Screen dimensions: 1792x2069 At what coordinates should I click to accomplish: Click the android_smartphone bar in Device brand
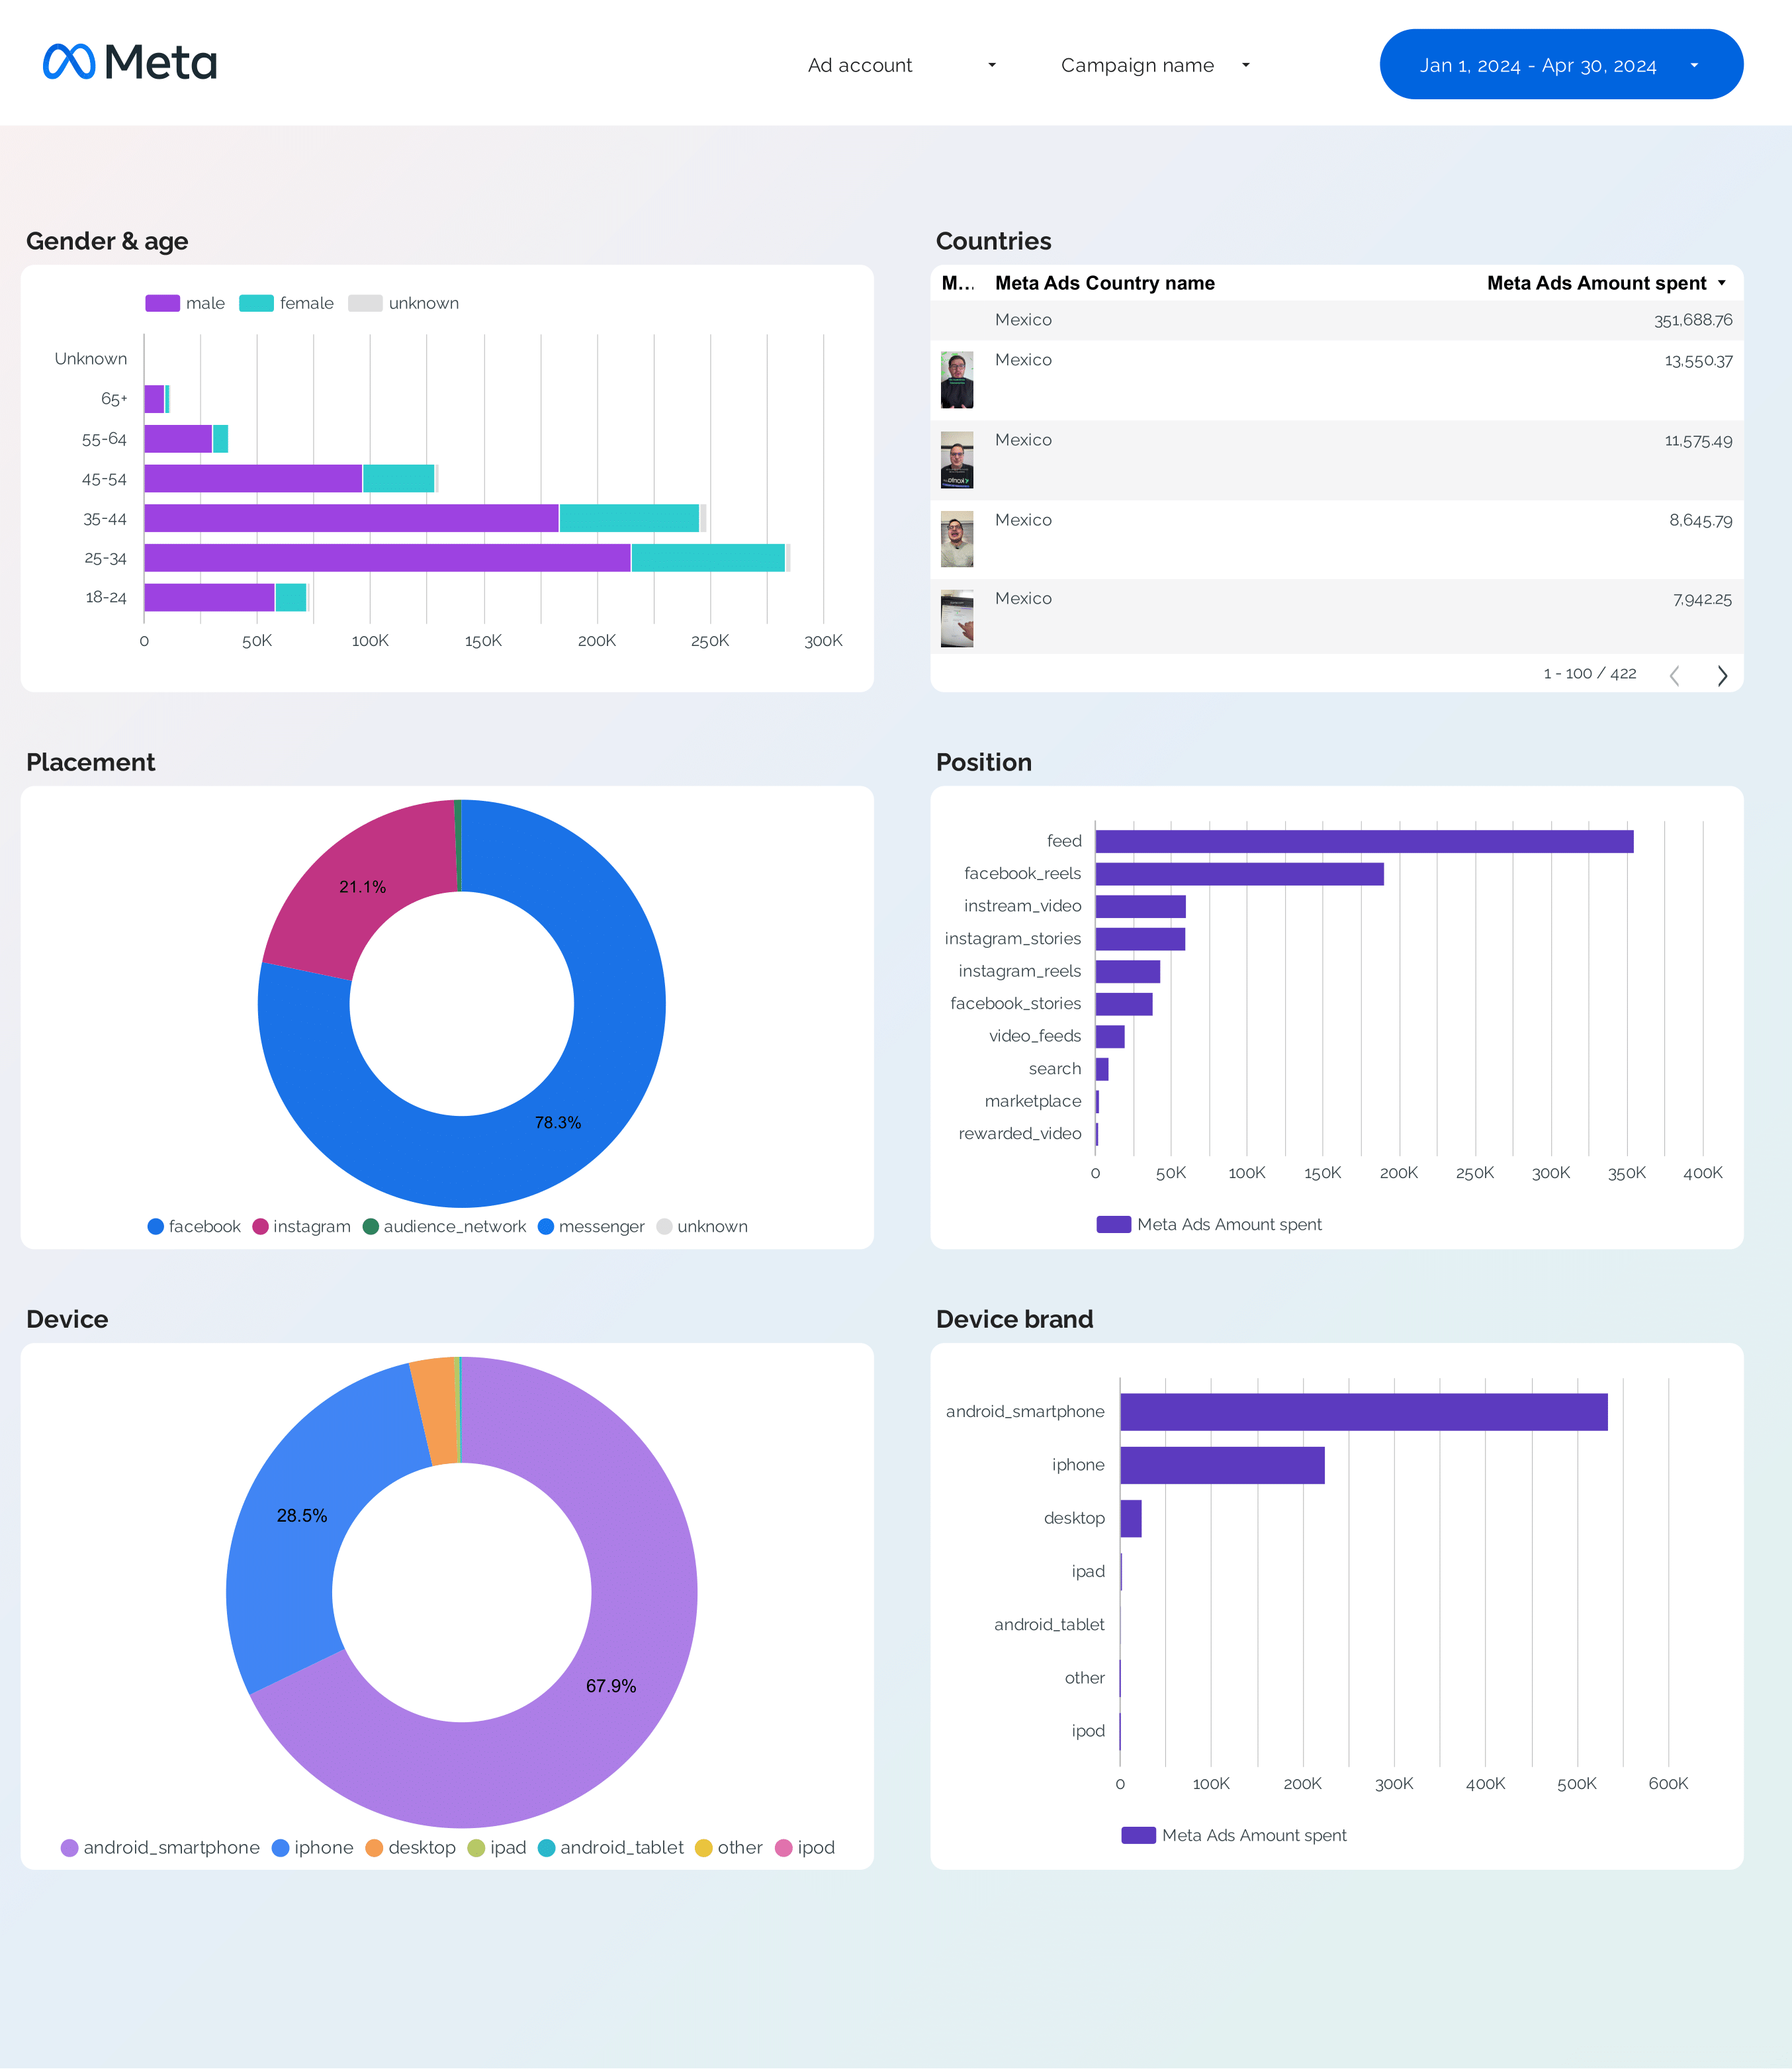click(1364, 1411)
